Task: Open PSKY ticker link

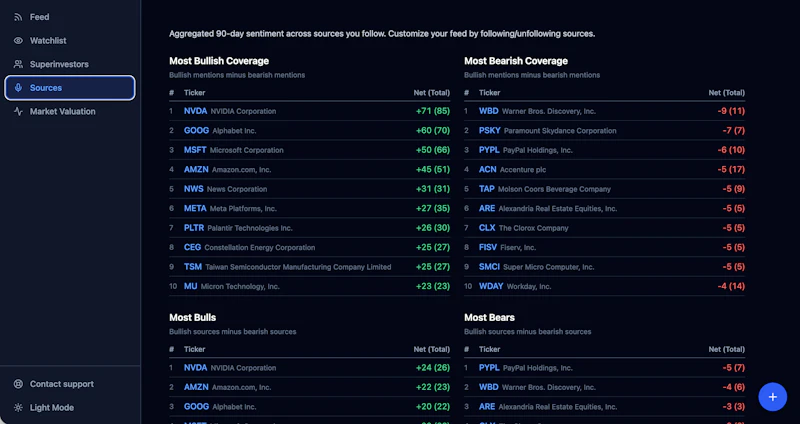Action: point(489,131)
